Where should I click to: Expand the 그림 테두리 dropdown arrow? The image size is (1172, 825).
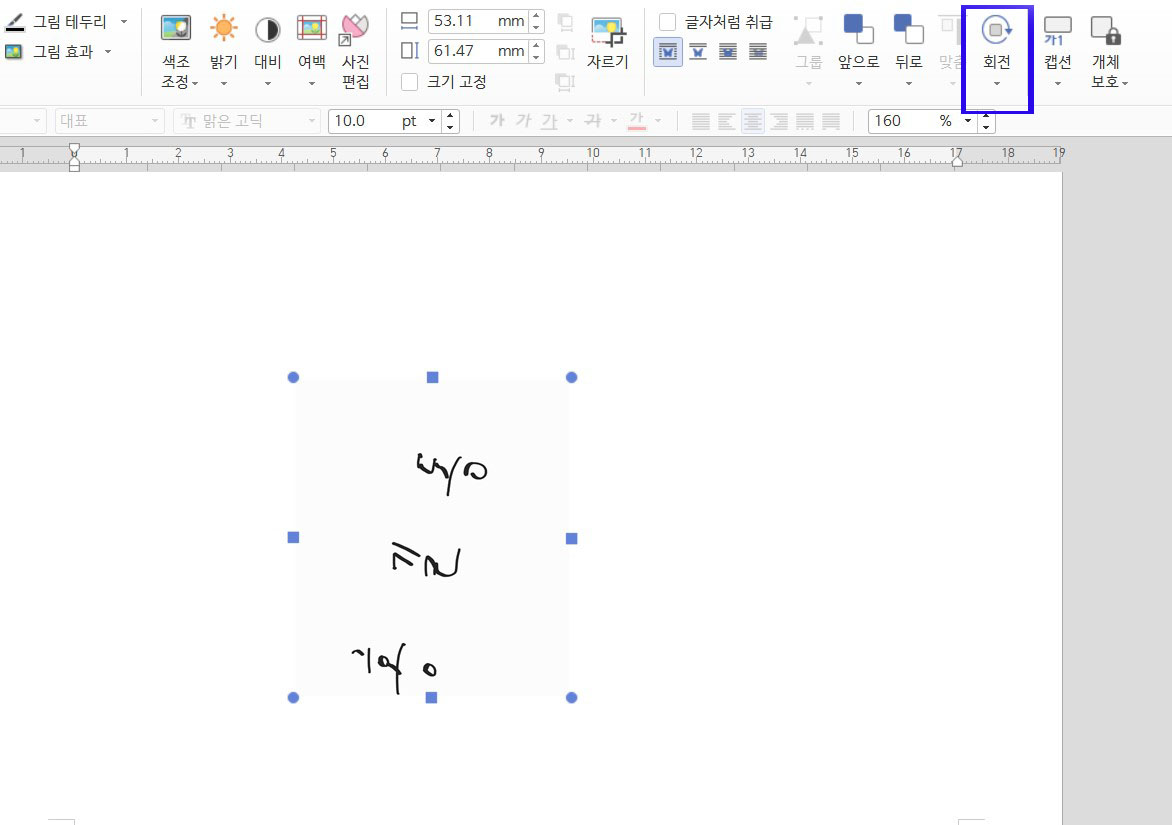click(x=124, y=22)
